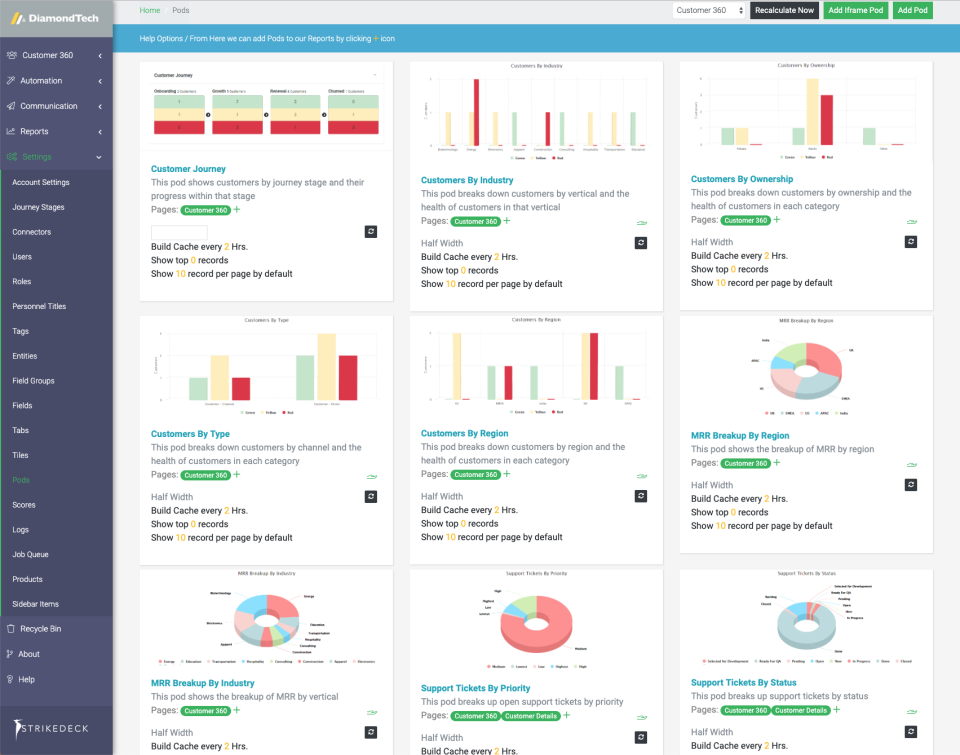Expand Communication sidebar menu
Image resolution: width=960 pixels, height=755 pixels.
(56, 106)
